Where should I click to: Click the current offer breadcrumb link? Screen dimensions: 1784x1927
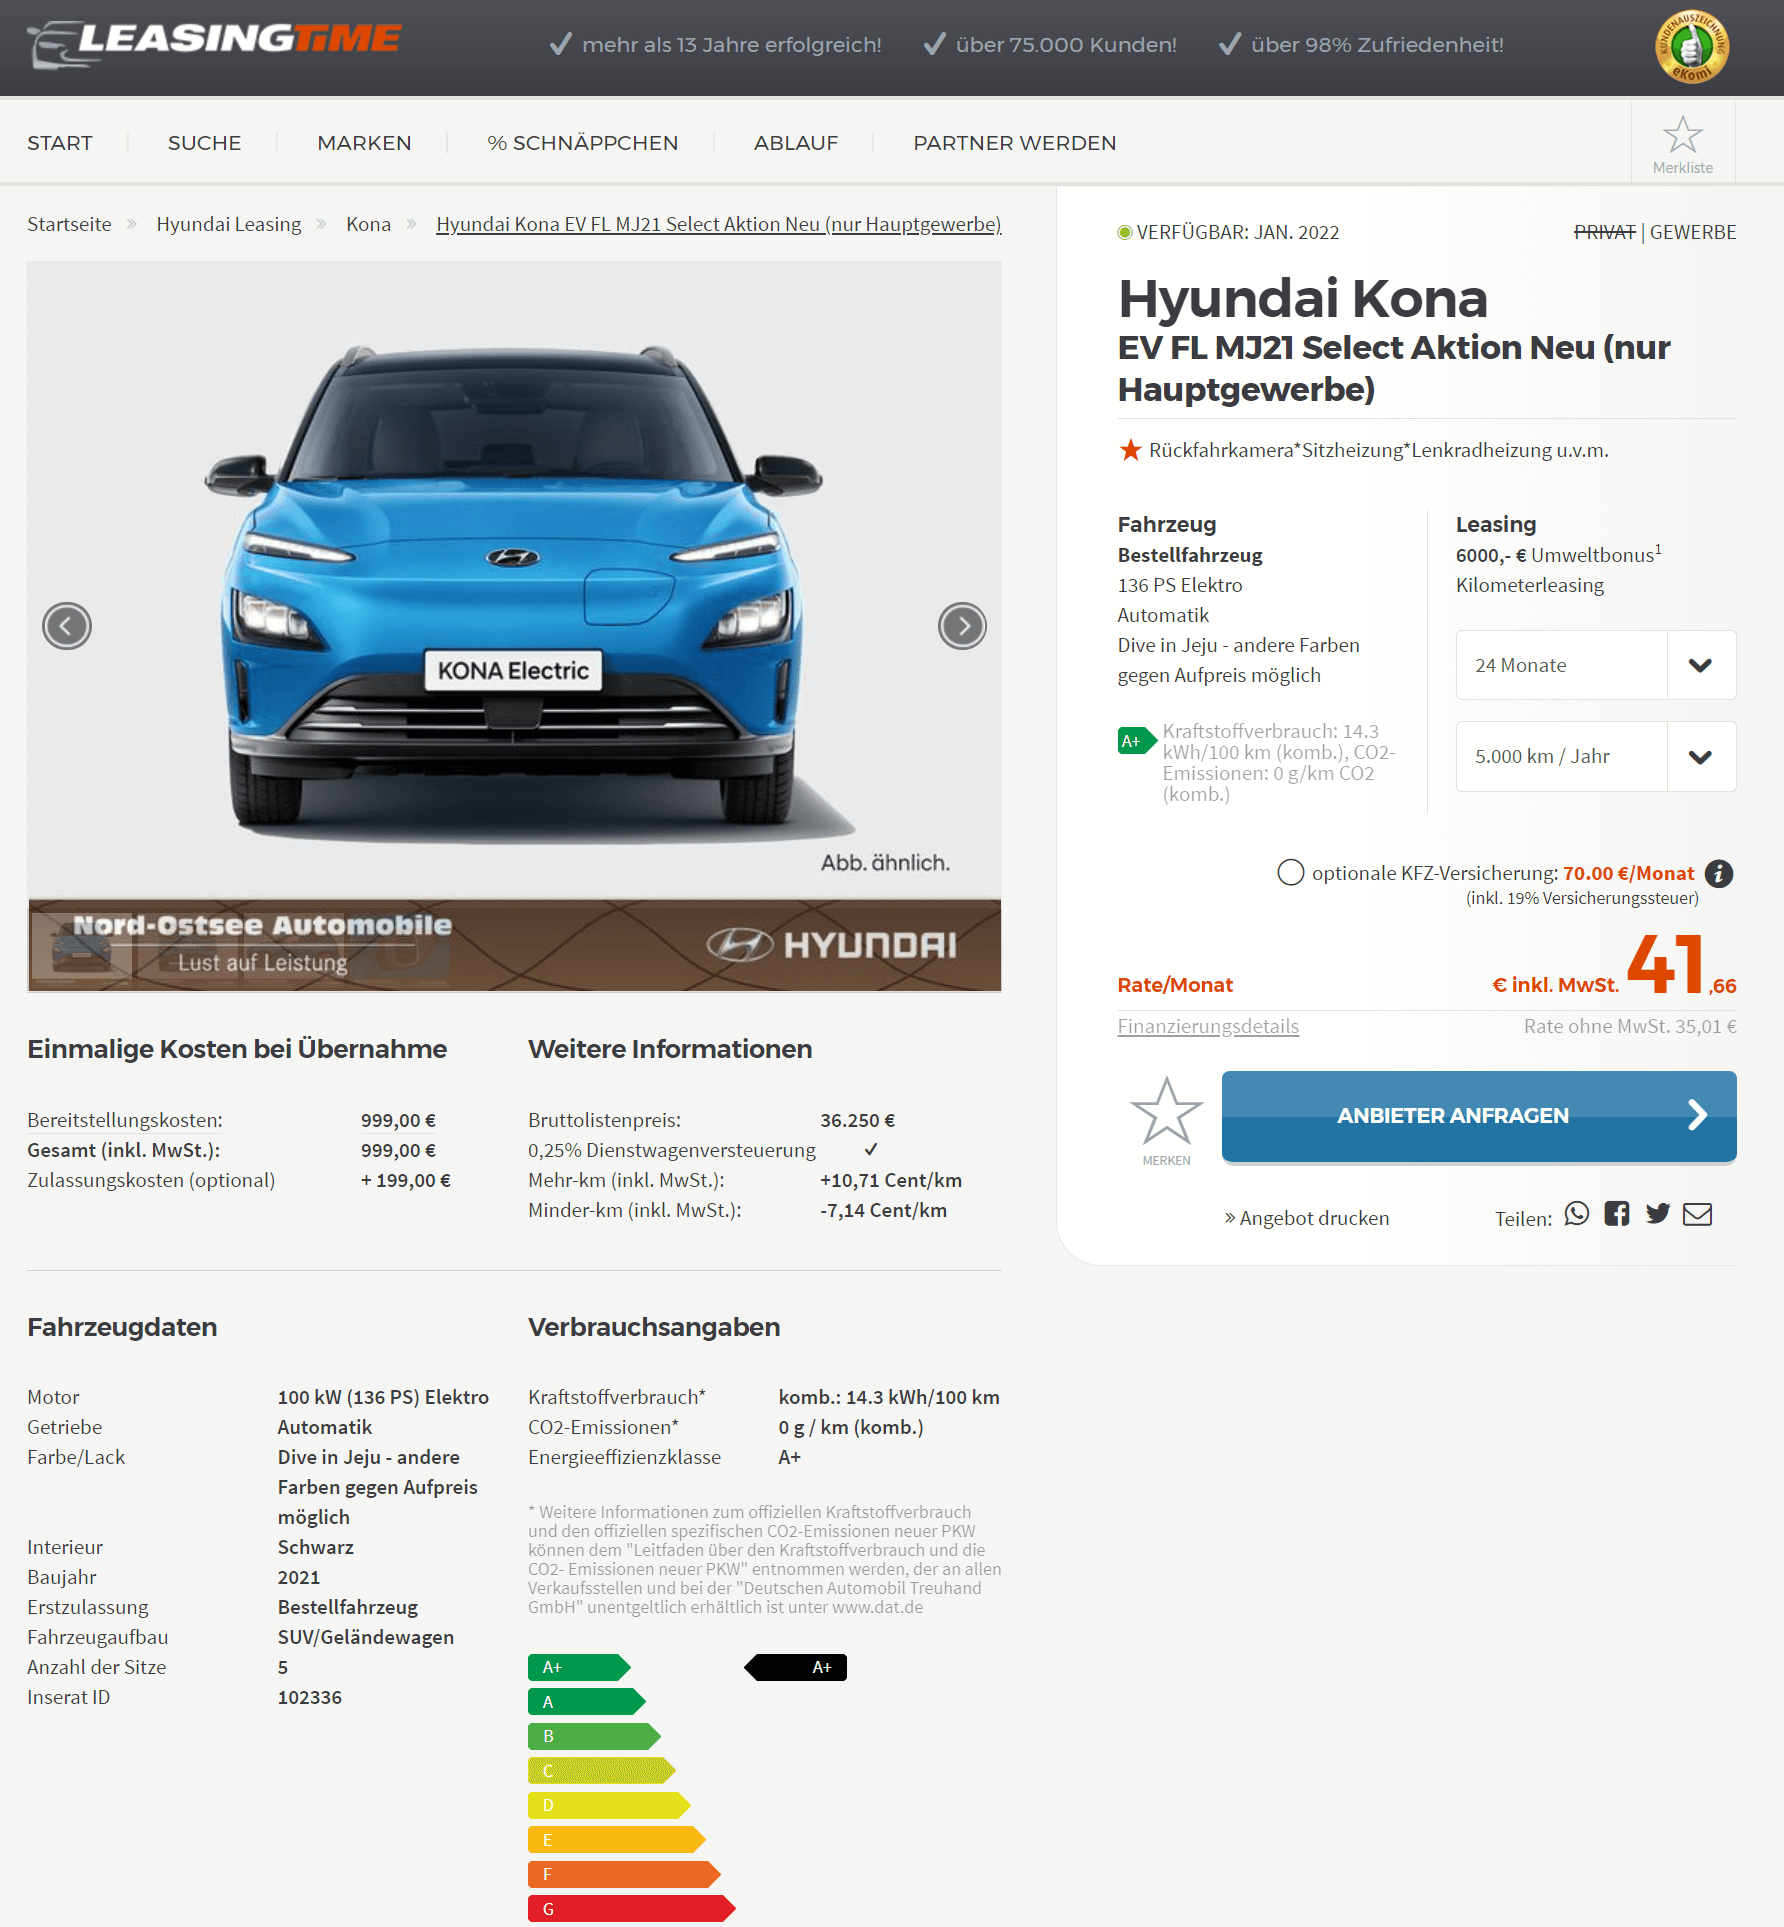coord(719,224)
